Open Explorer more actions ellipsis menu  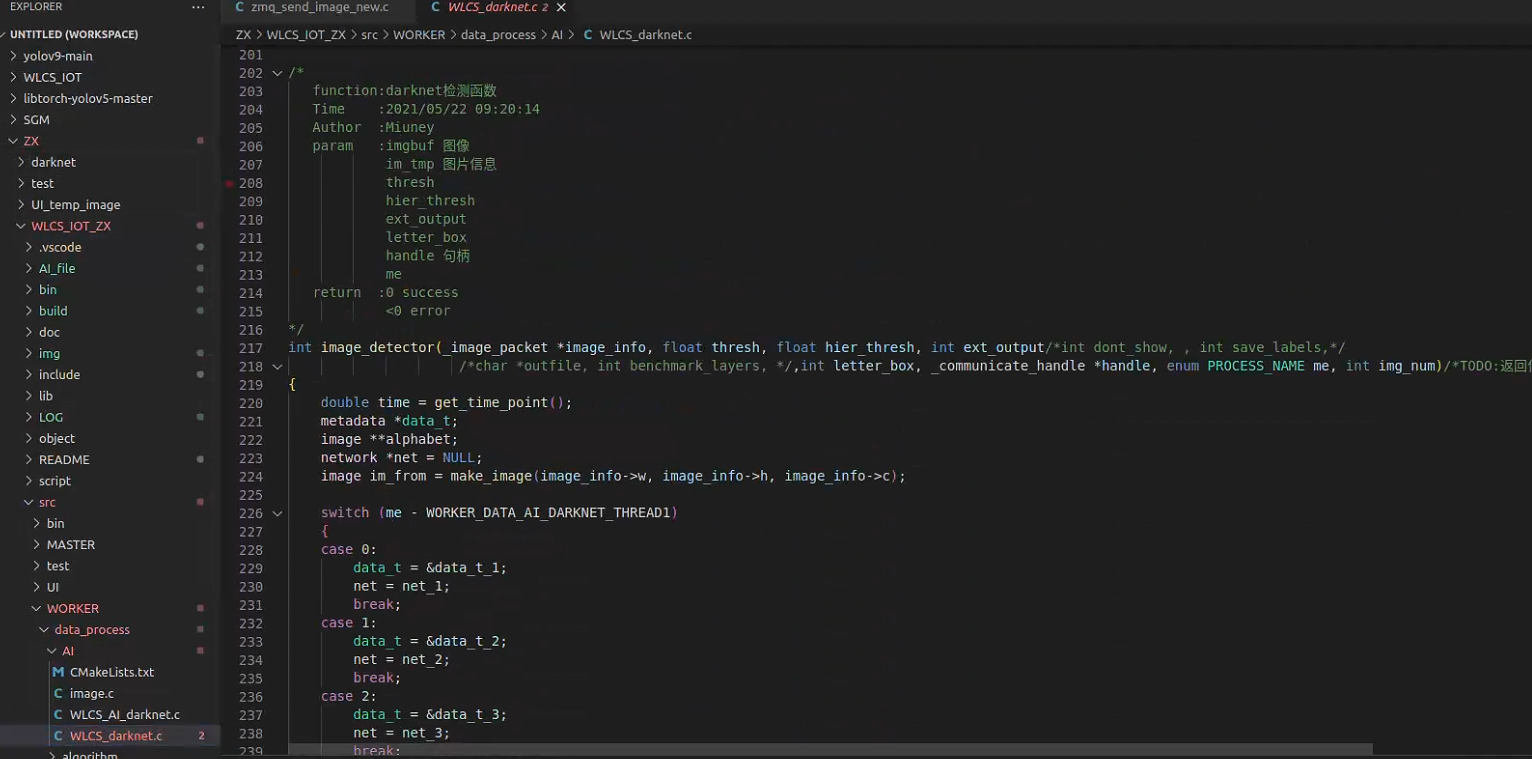coord(198,7)
